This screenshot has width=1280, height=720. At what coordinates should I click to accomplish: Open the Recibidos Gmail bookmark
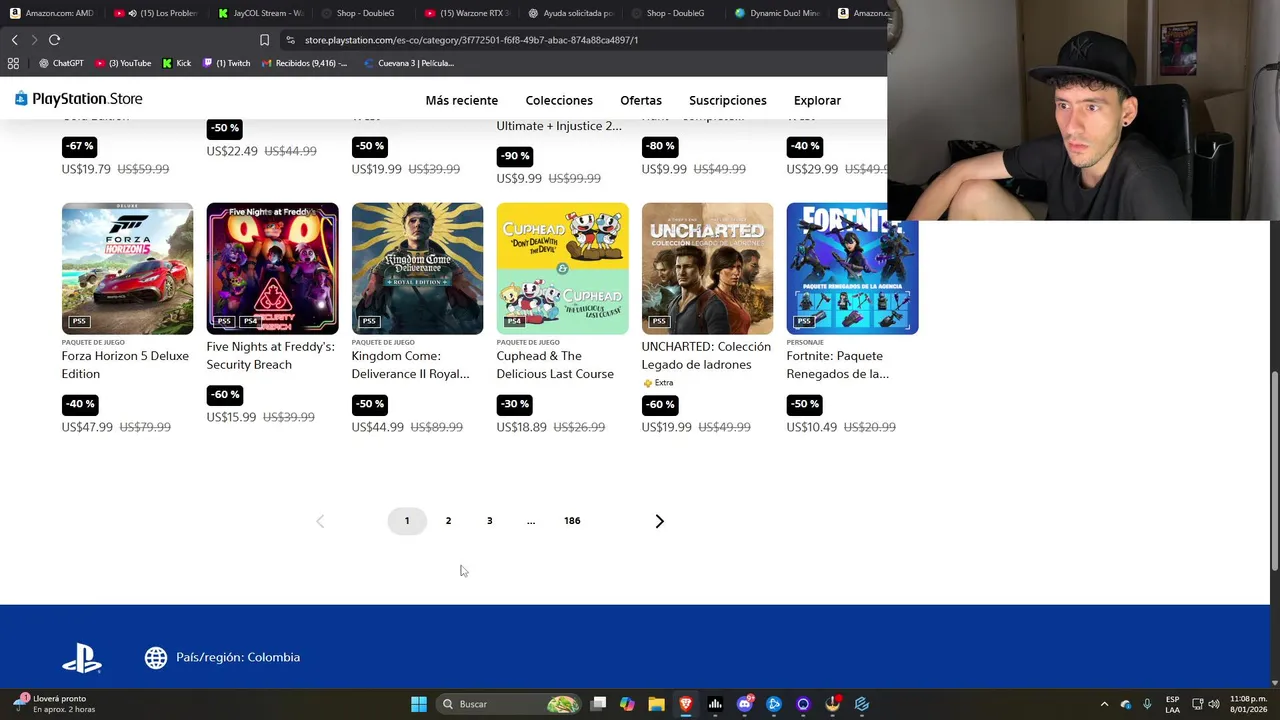click(x=304, y=63)
